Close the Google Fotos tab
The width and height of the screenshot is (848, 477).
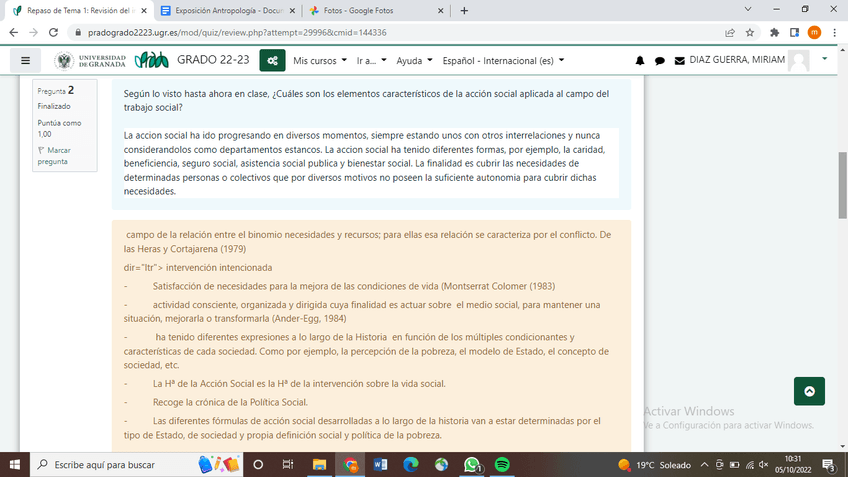[440, 10]
